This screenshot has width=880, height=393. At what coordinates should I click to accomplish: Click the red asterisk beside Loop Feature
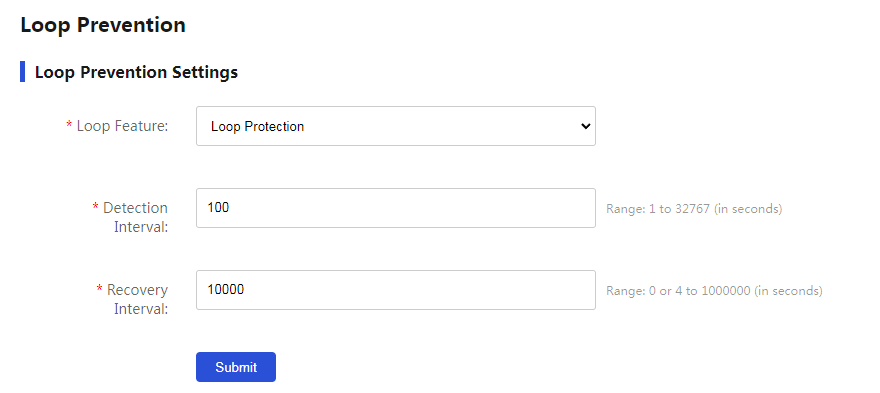coord(70,126)
